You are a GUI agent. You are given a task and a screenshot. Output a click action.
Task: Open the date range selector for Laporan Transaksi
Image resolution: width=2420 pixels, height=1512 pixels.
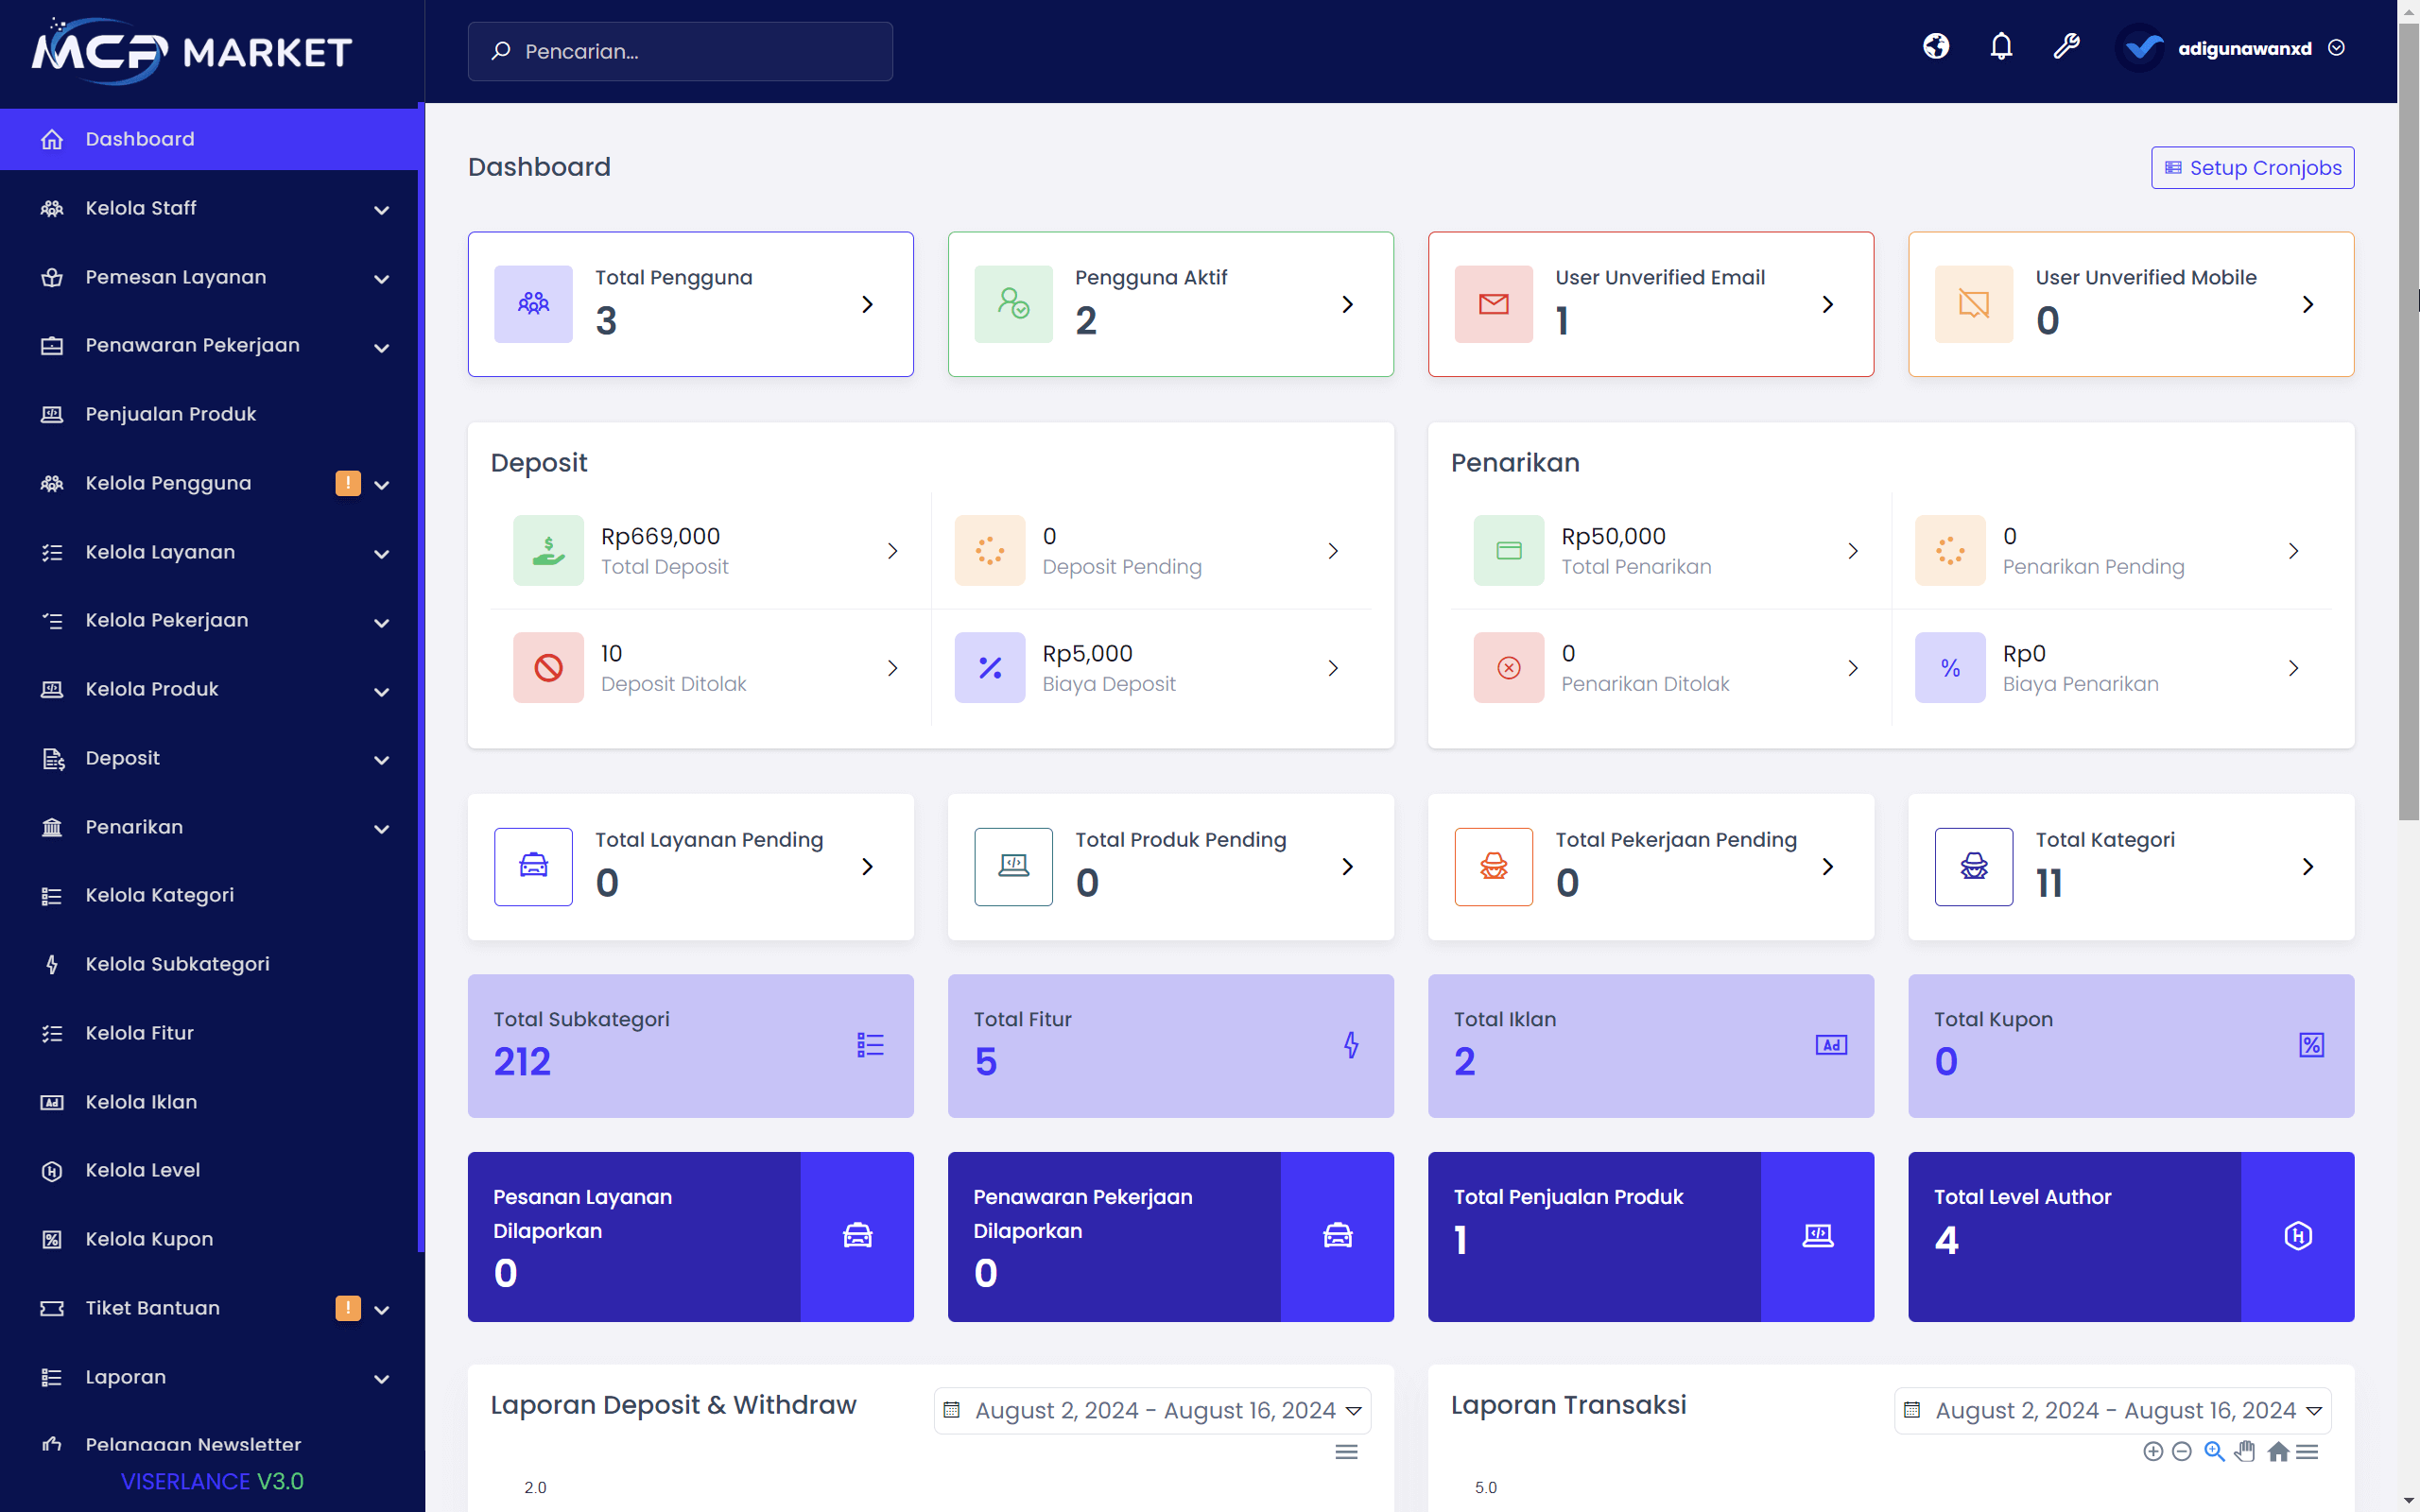[x=2112, y=1409]
